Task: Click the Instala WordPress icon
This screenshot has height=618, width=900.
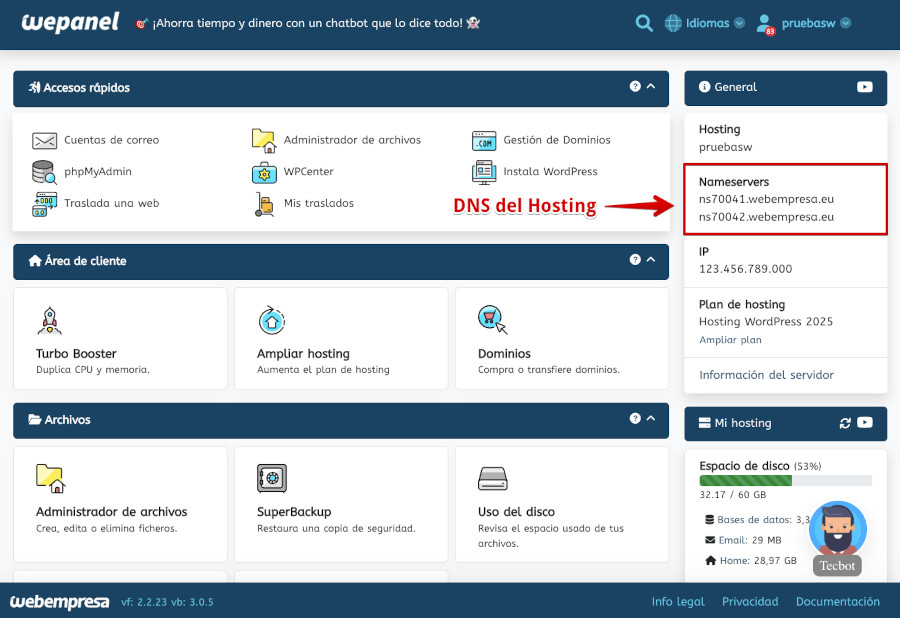Action: click(x=484, y=172)
